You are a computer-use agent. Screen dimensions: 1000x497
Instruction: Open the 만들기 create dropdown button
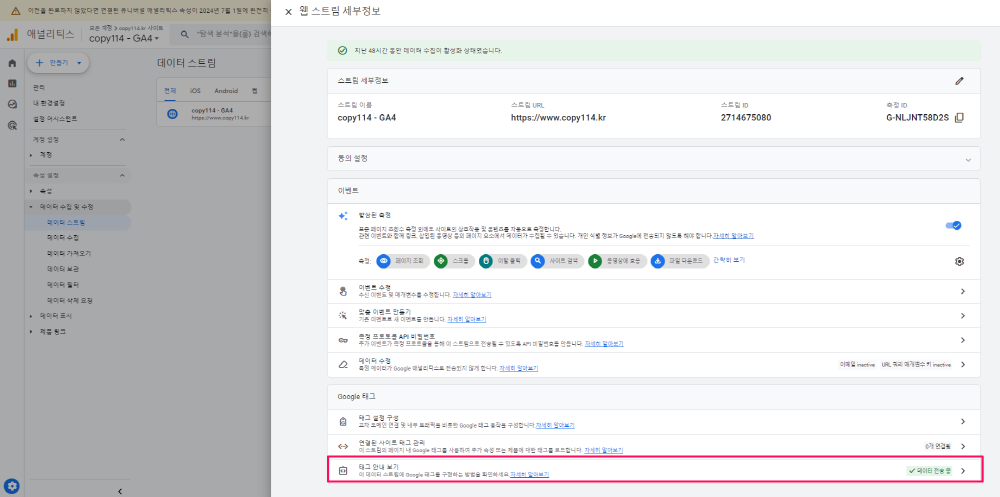[x=58, y=63]
